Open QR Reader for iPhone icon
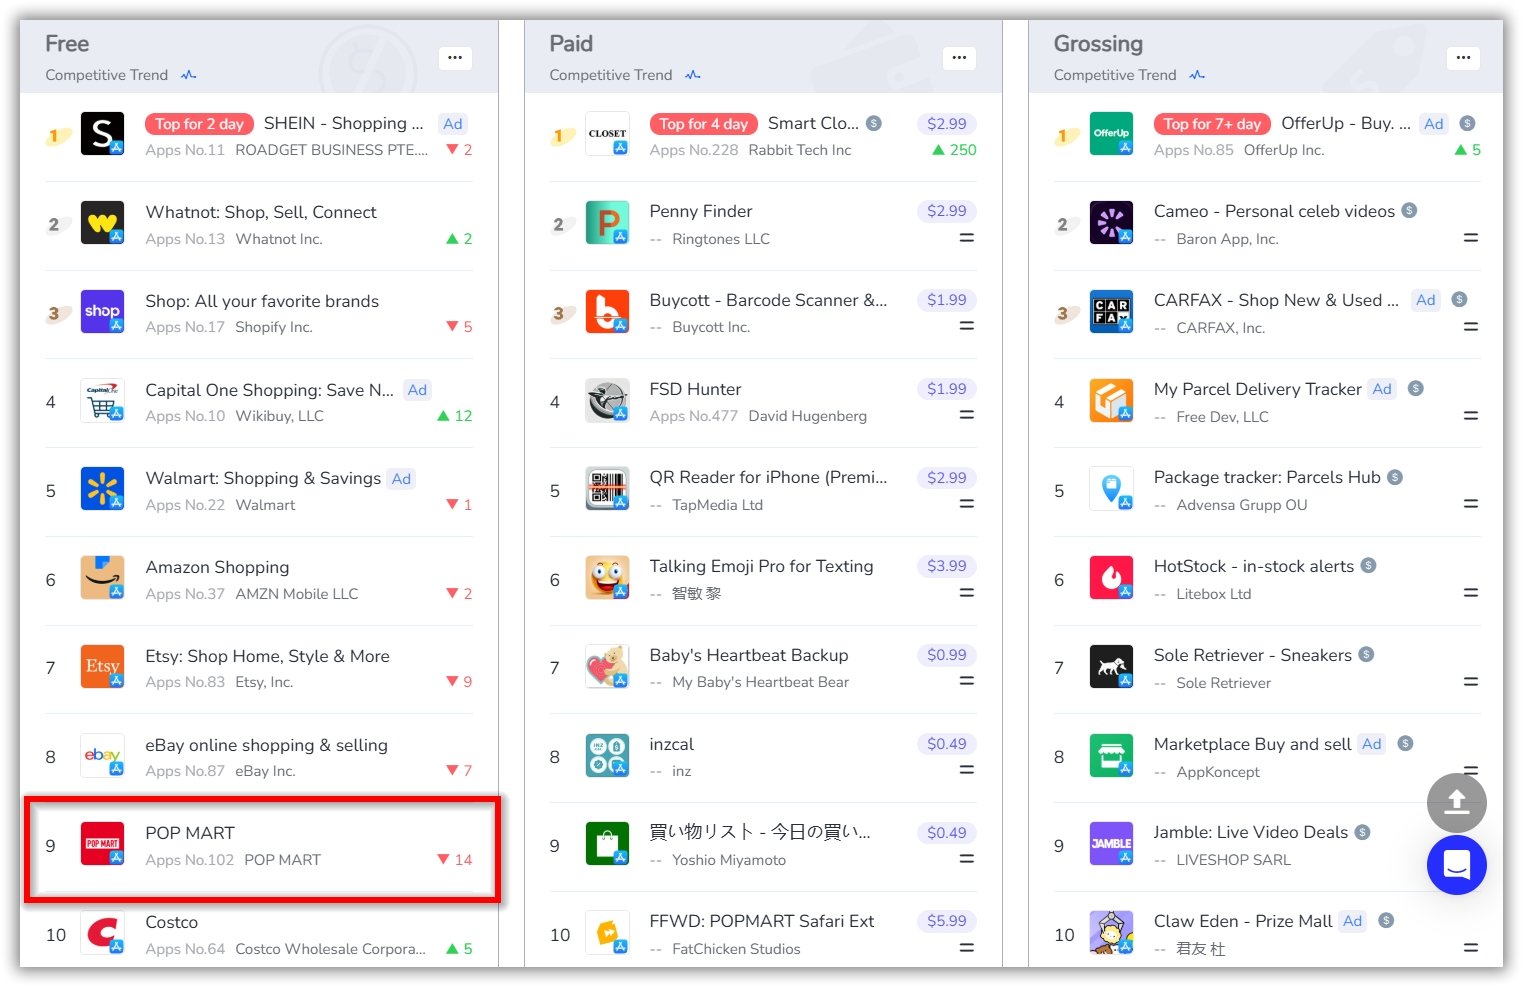1523x987 pixels. pos(607,489)
